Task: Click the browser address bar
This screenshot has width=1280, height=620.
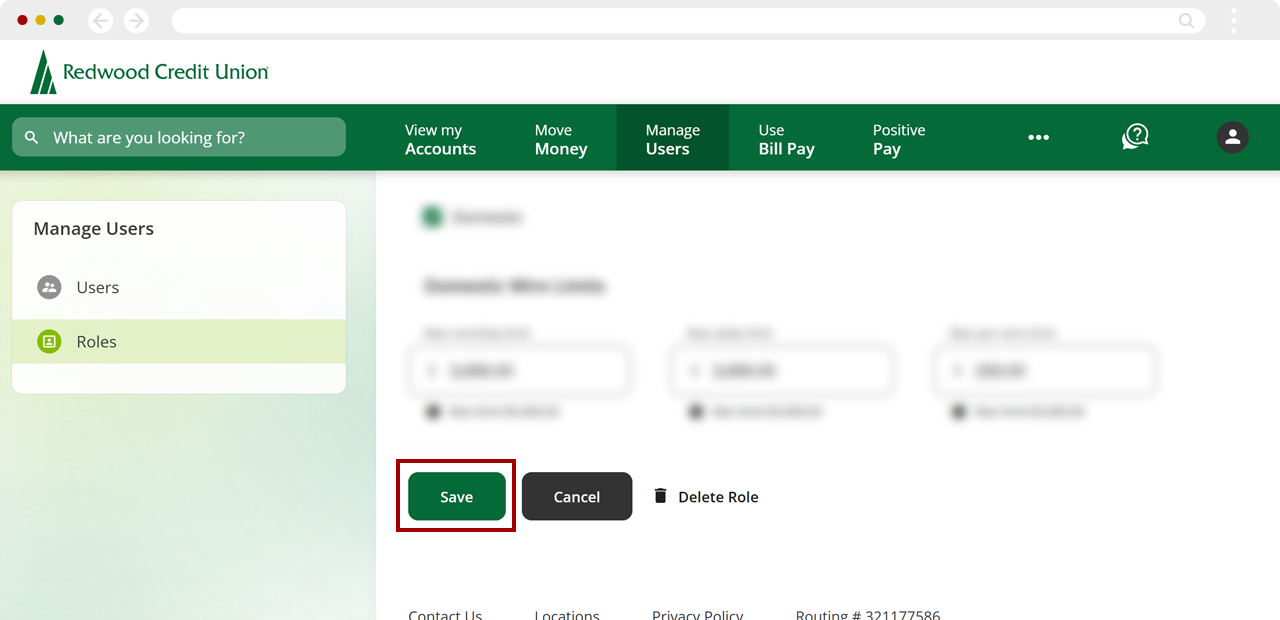Action: 688,20
